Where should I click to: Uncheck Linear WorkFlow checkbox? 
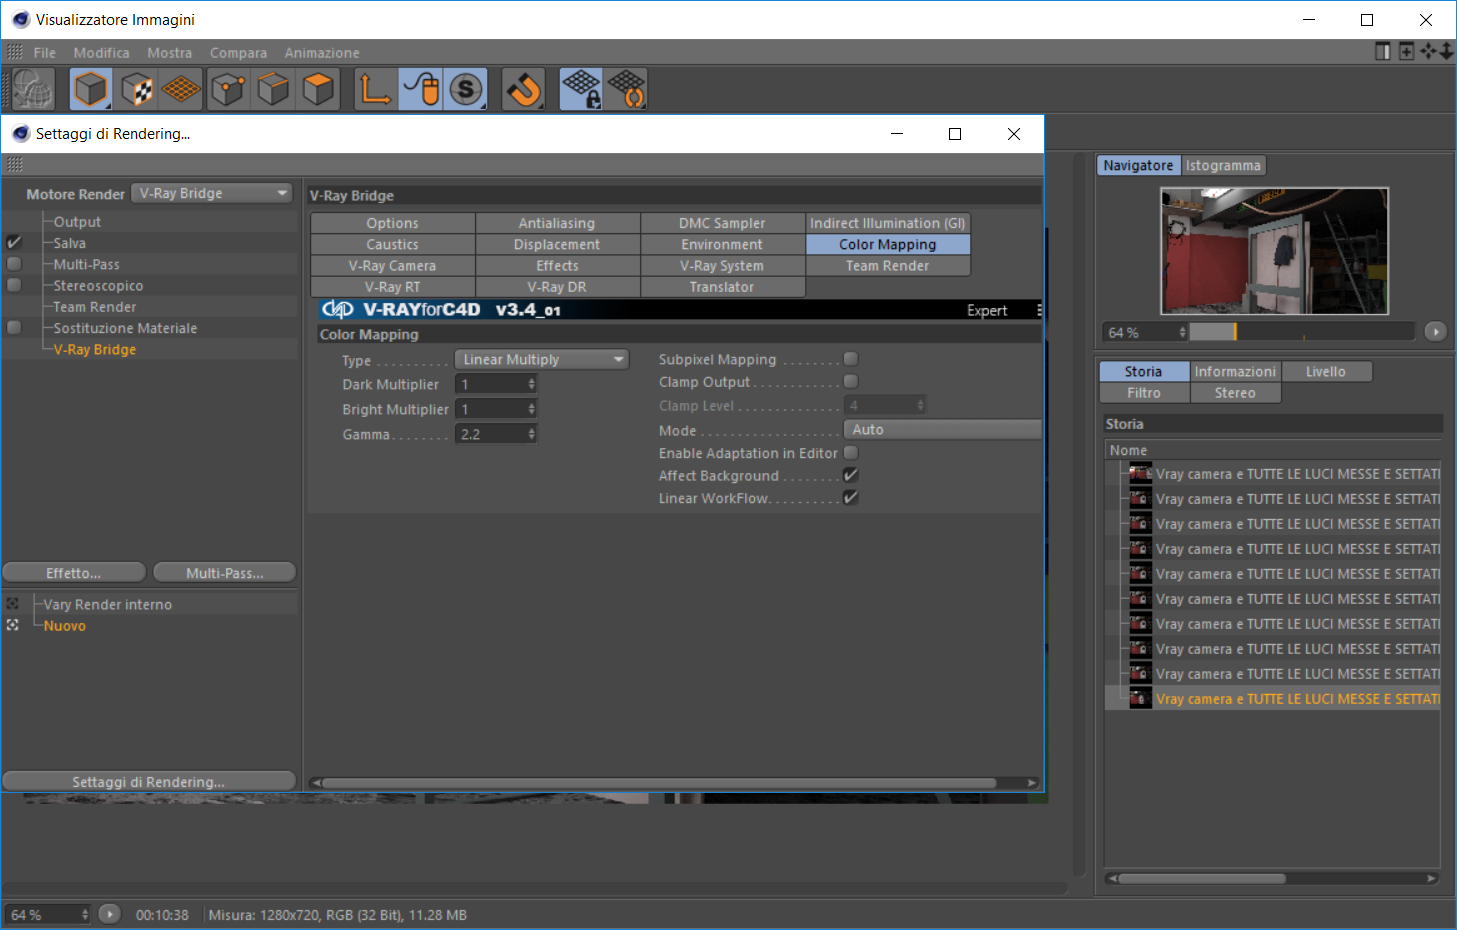[x=851, y=498]
